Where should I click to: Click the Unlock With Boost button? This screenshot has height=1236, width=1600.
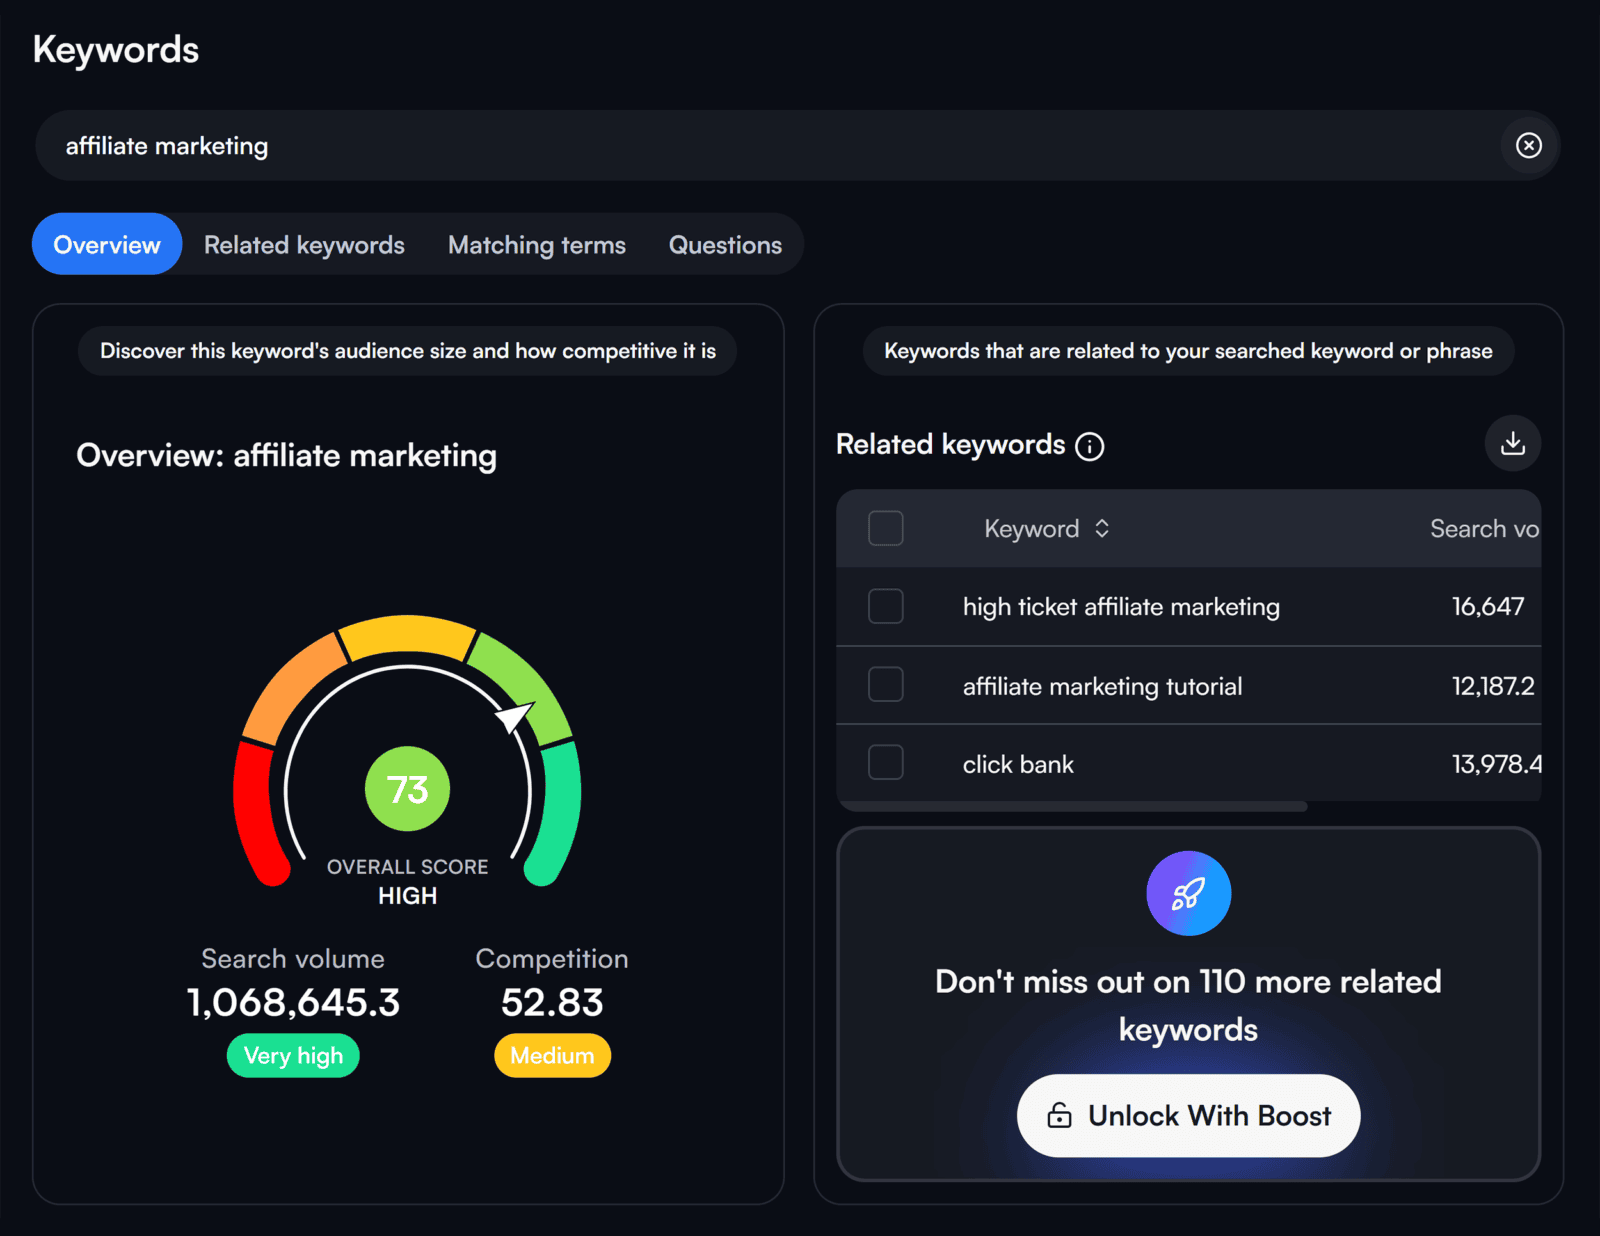[1188, 1116]
